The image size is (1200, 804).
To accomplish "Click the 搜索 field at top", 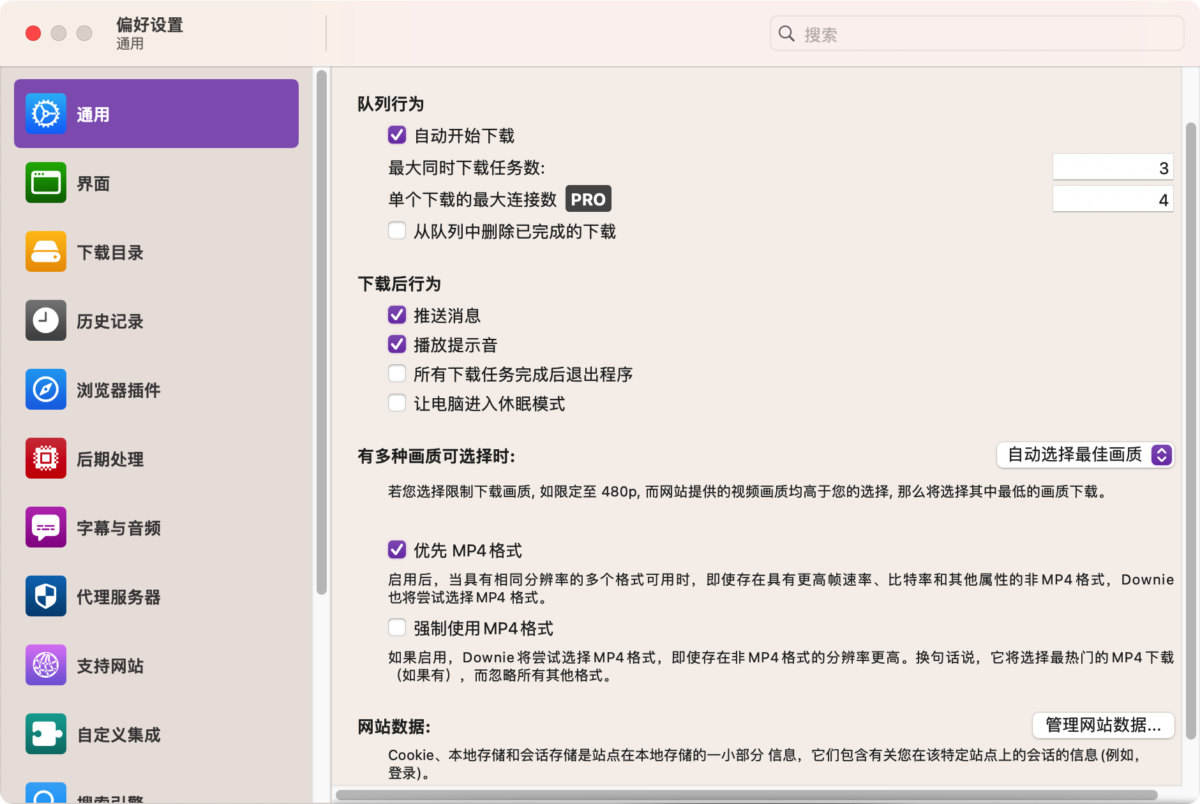I will (977, 33).
